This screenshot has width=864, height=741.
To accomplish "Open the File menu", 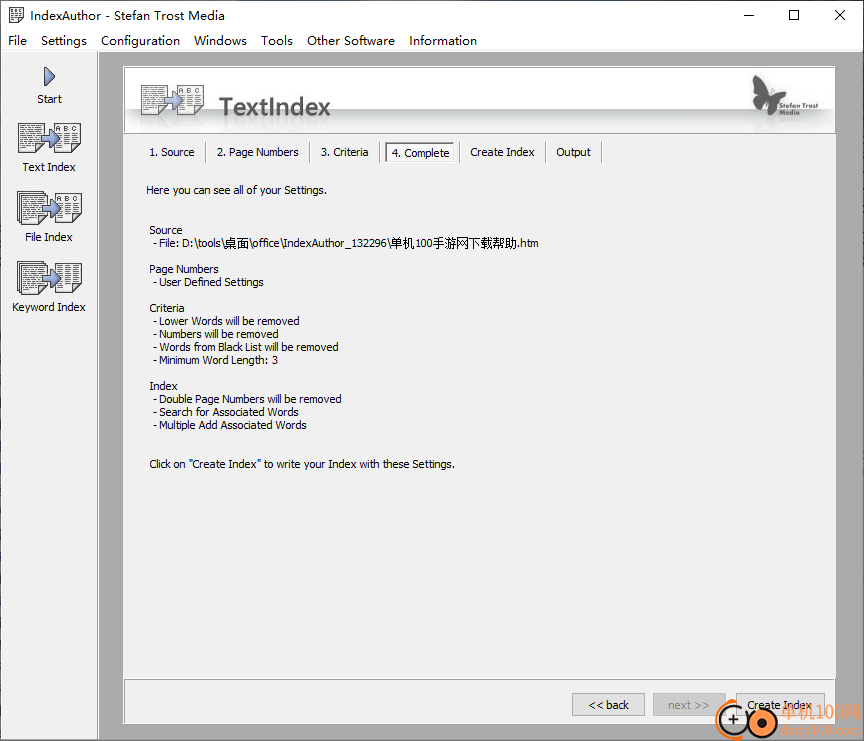I will click(x=18, y=41).
